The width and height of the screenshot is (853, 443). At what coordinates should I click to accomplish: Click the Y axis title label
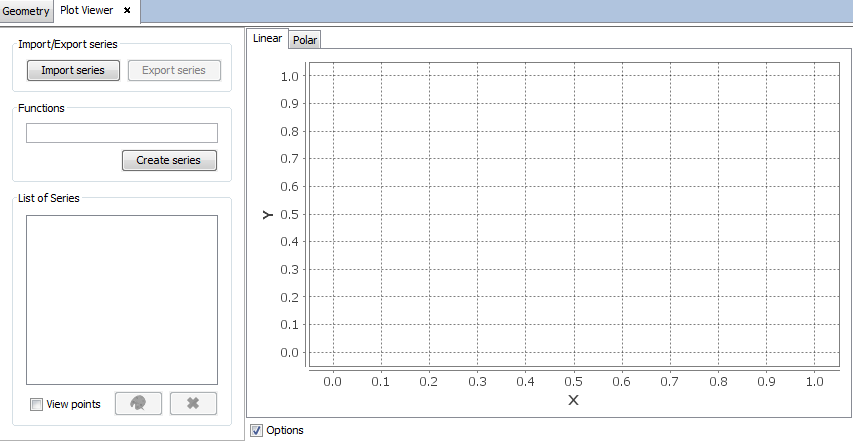click(x=267, y=215)
